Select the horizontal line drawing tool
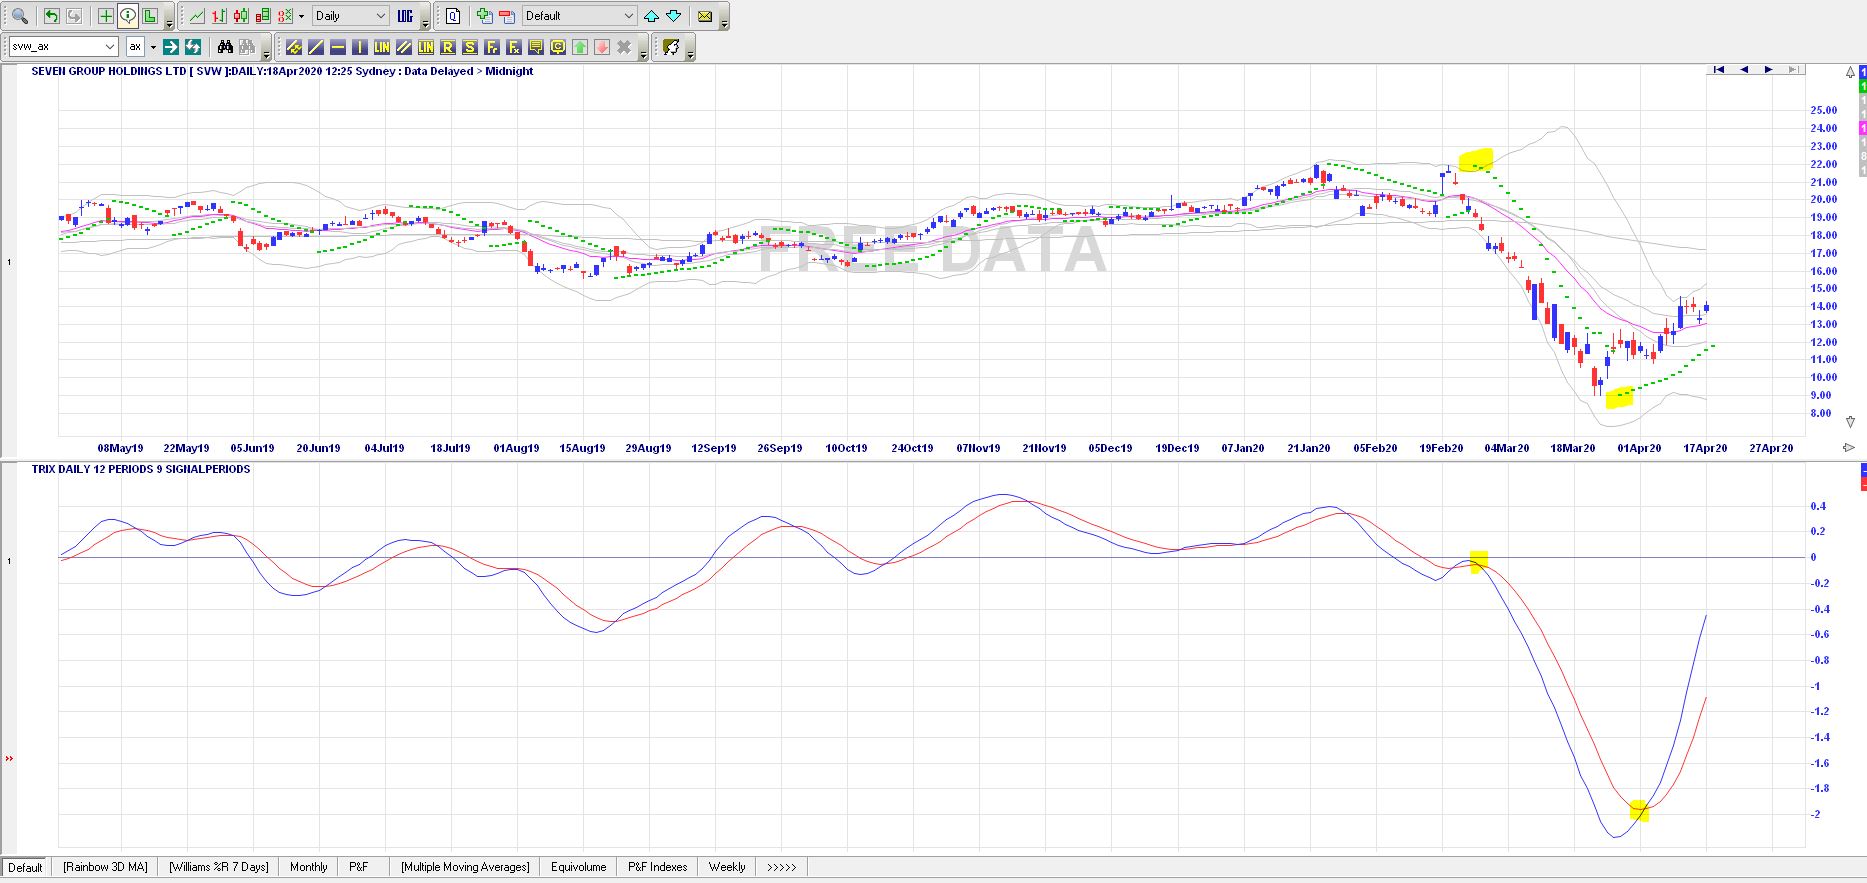The width and height of the screenshot is (1867, 883). click(338, 47)
